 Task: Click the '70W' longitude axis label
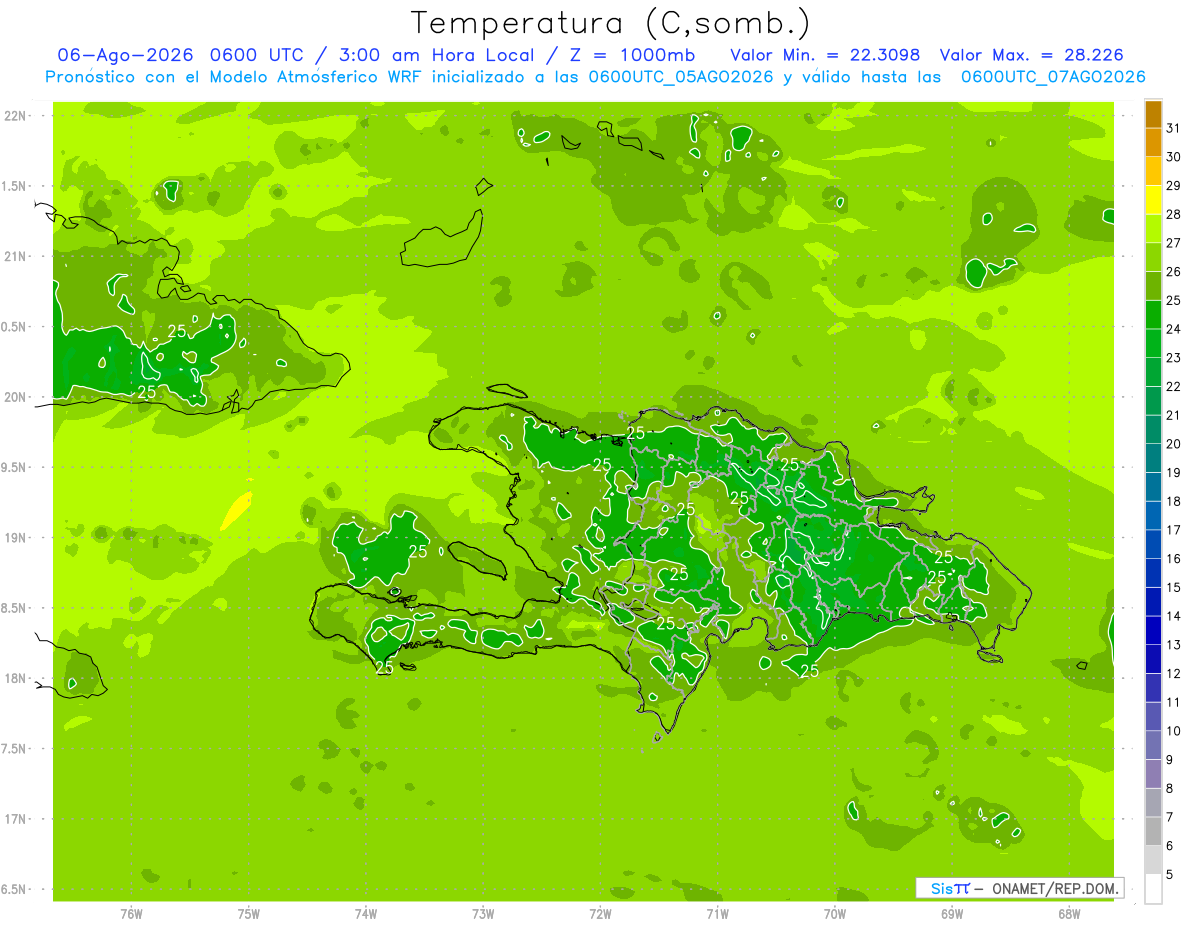[835, 913]
